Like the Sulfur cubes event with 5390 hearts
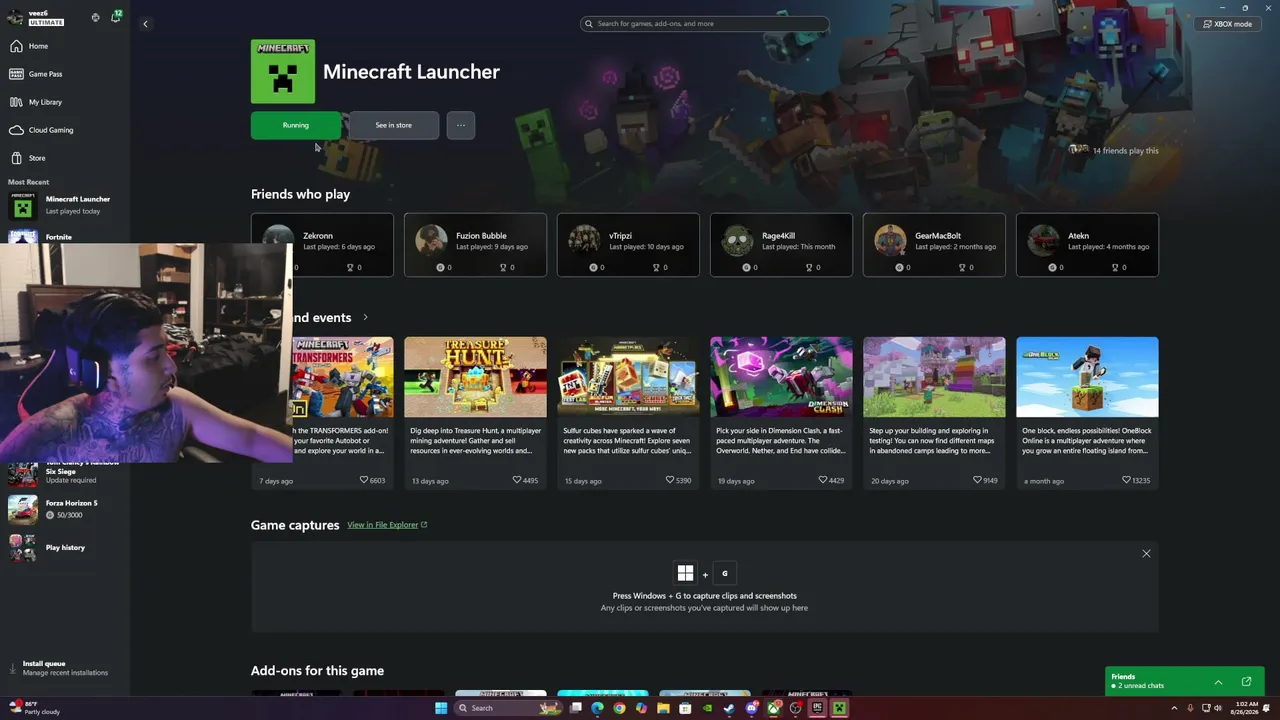This screenshot has height=720, width=1280. point(670,481)
